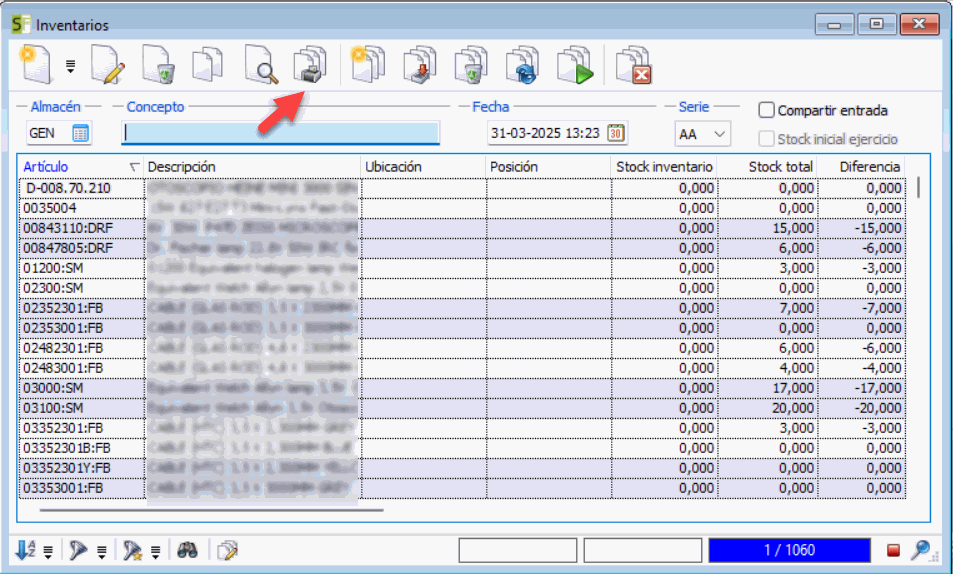953x574 pixels.
Task: Run the inventory with green play icon
Action: click(574, 64)
